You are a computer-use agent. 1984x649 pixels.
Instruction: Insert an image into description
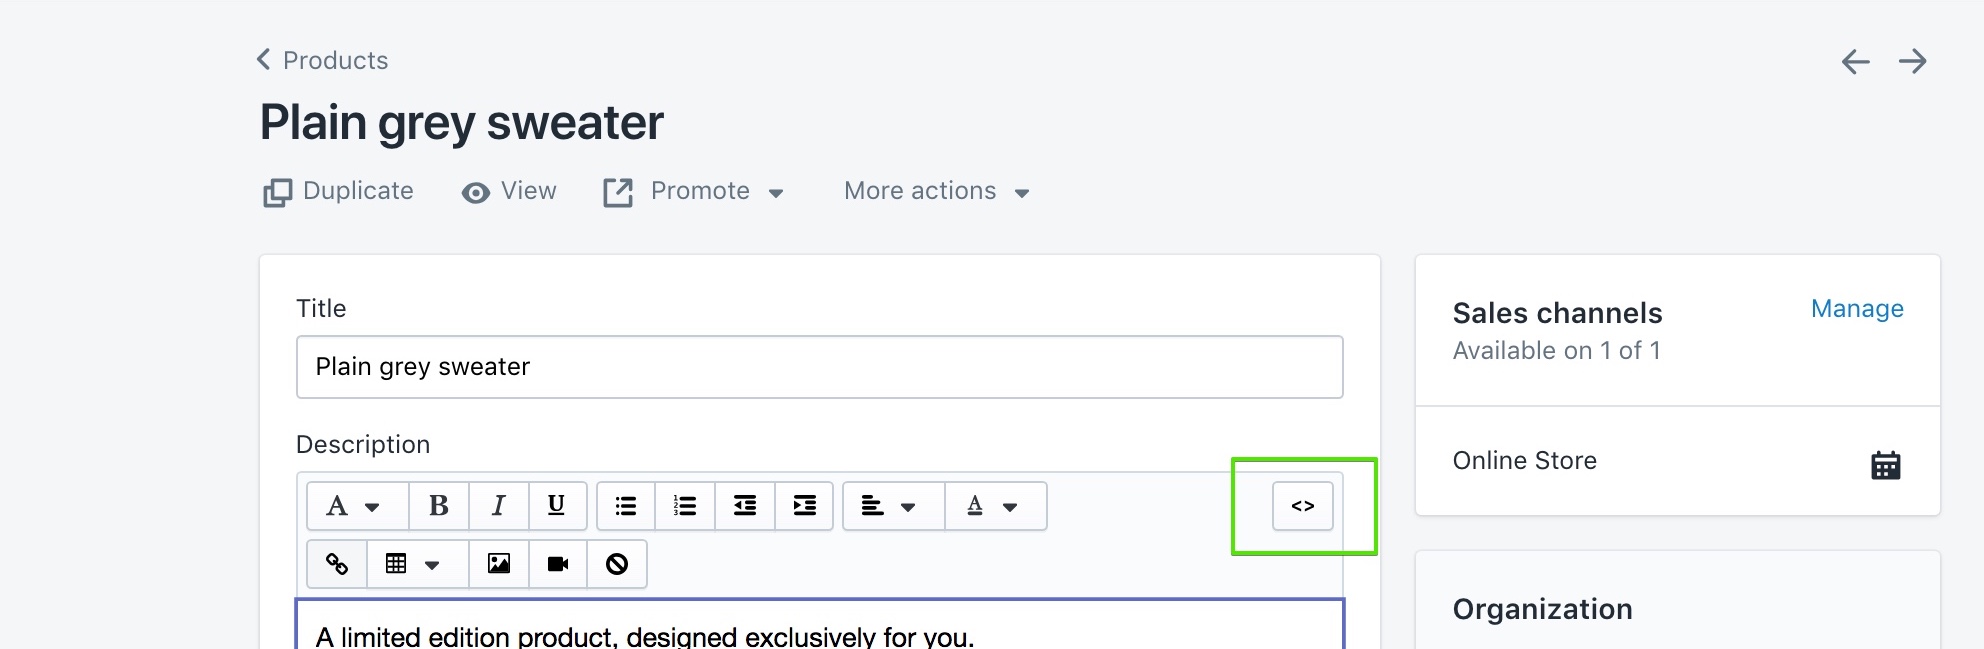(499, 564)
